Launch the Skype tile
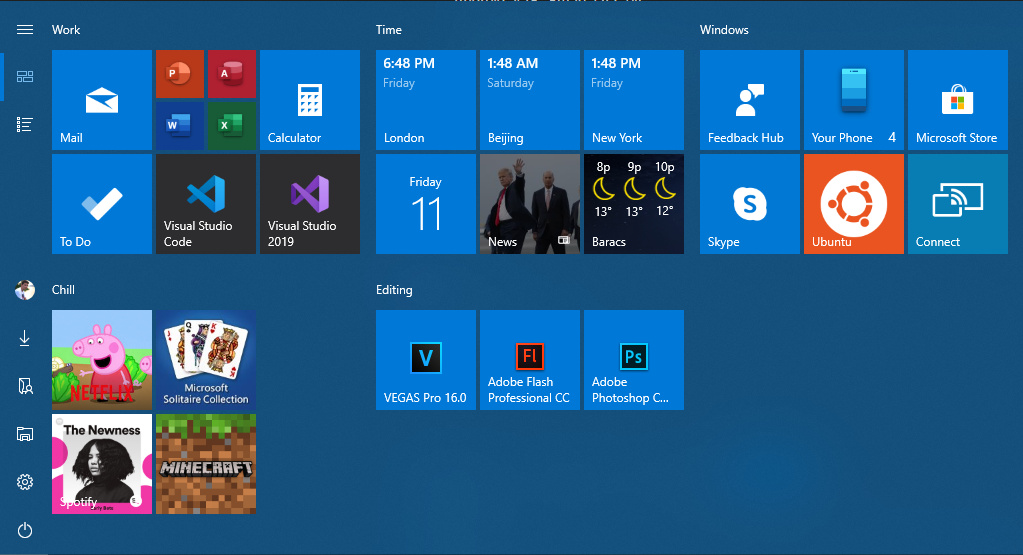The width and height of the screenshot is (1023, 555). [x=750, y=204]
